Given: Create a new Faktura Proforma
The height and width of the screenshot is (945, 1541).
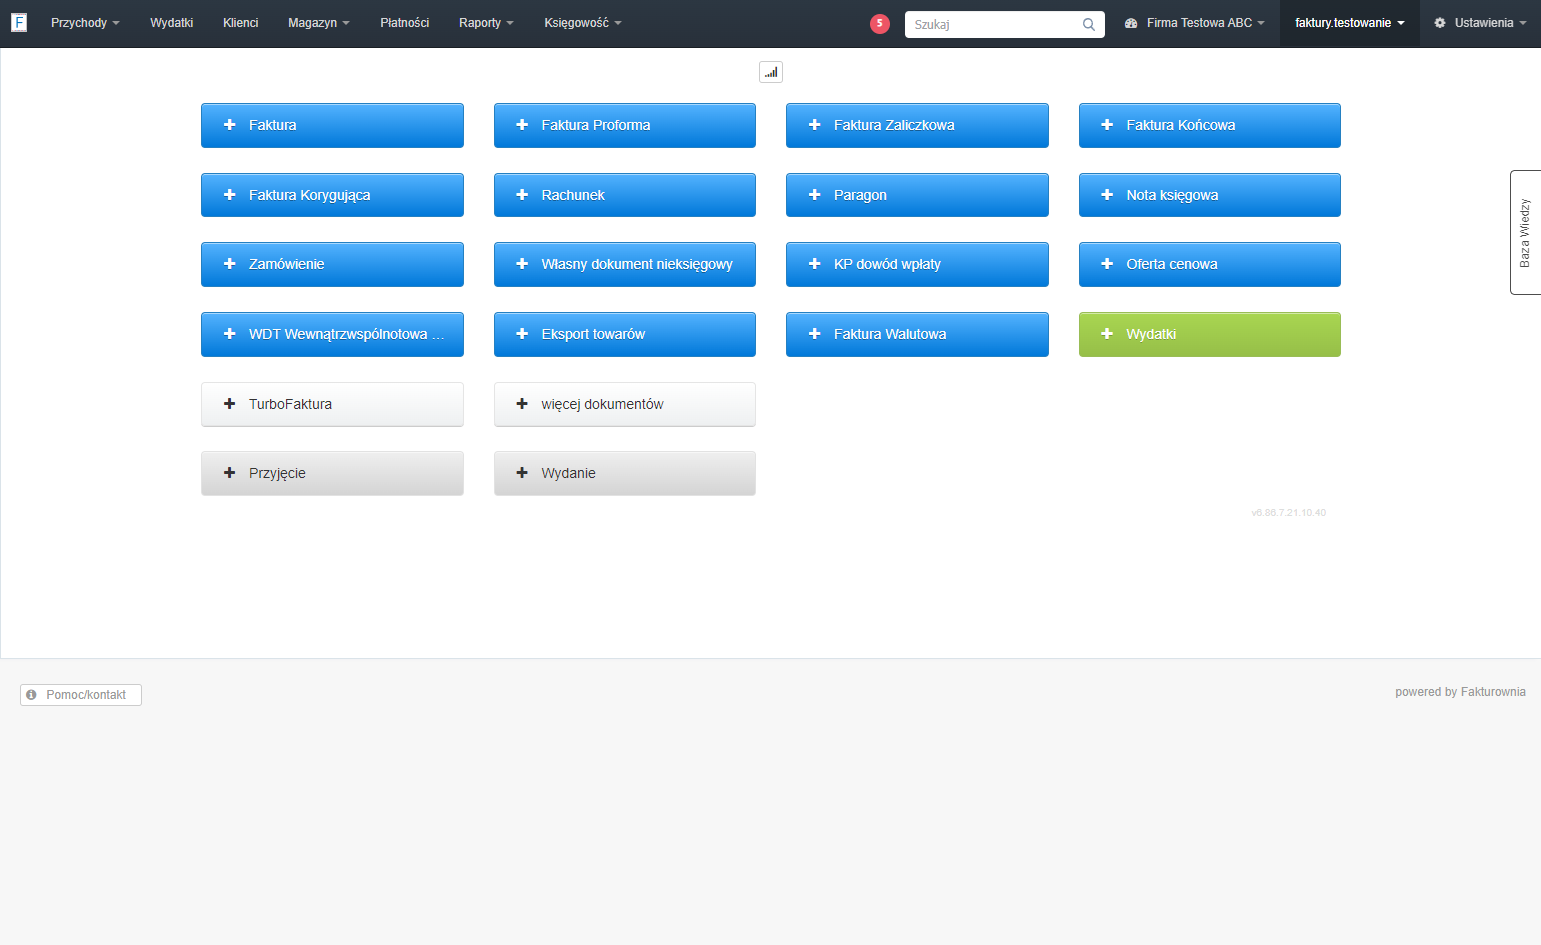Looking at the screenshot, I should click(x=625, y=125).
